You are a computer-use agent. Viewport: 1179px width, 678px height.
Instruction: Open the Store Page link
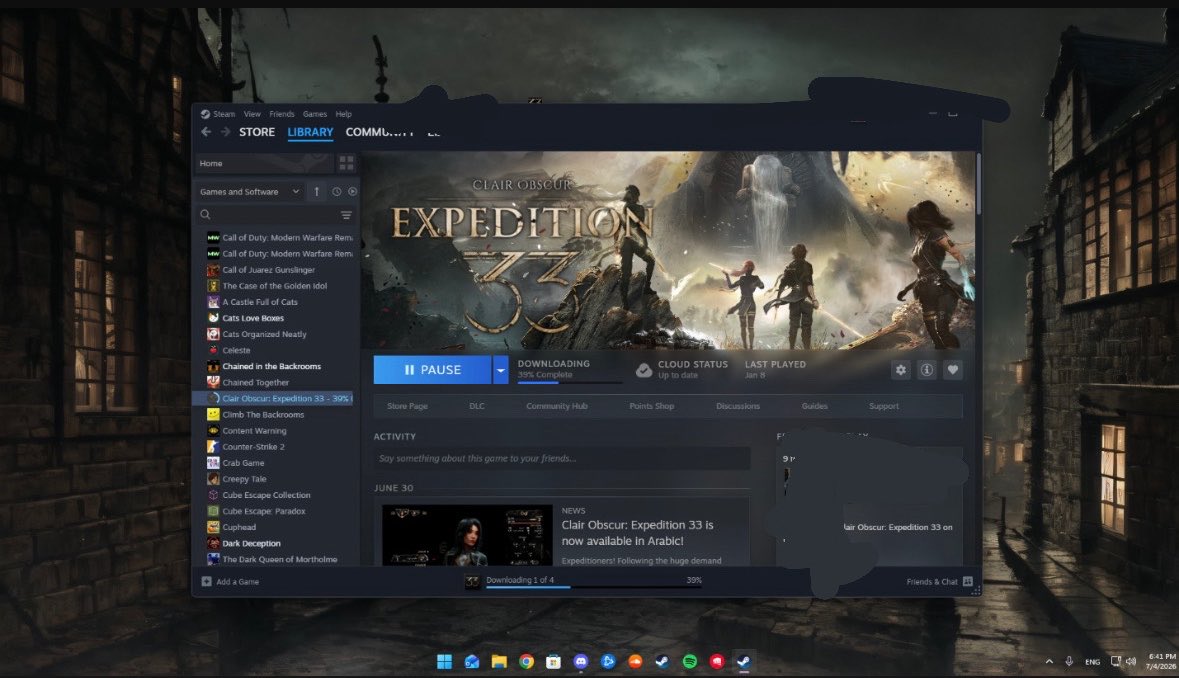click(407, 406)
